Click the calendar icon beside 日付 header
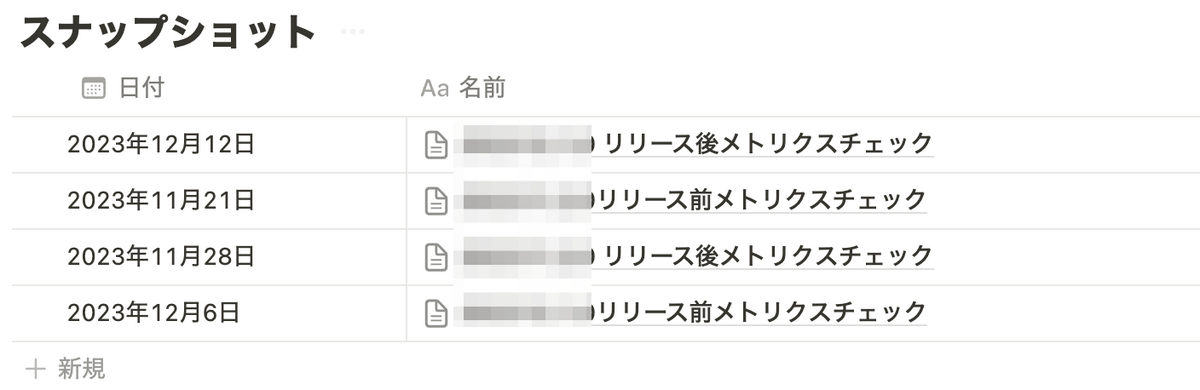The height and width of the screenshot is (390, 1200). (x=94, y=89)
